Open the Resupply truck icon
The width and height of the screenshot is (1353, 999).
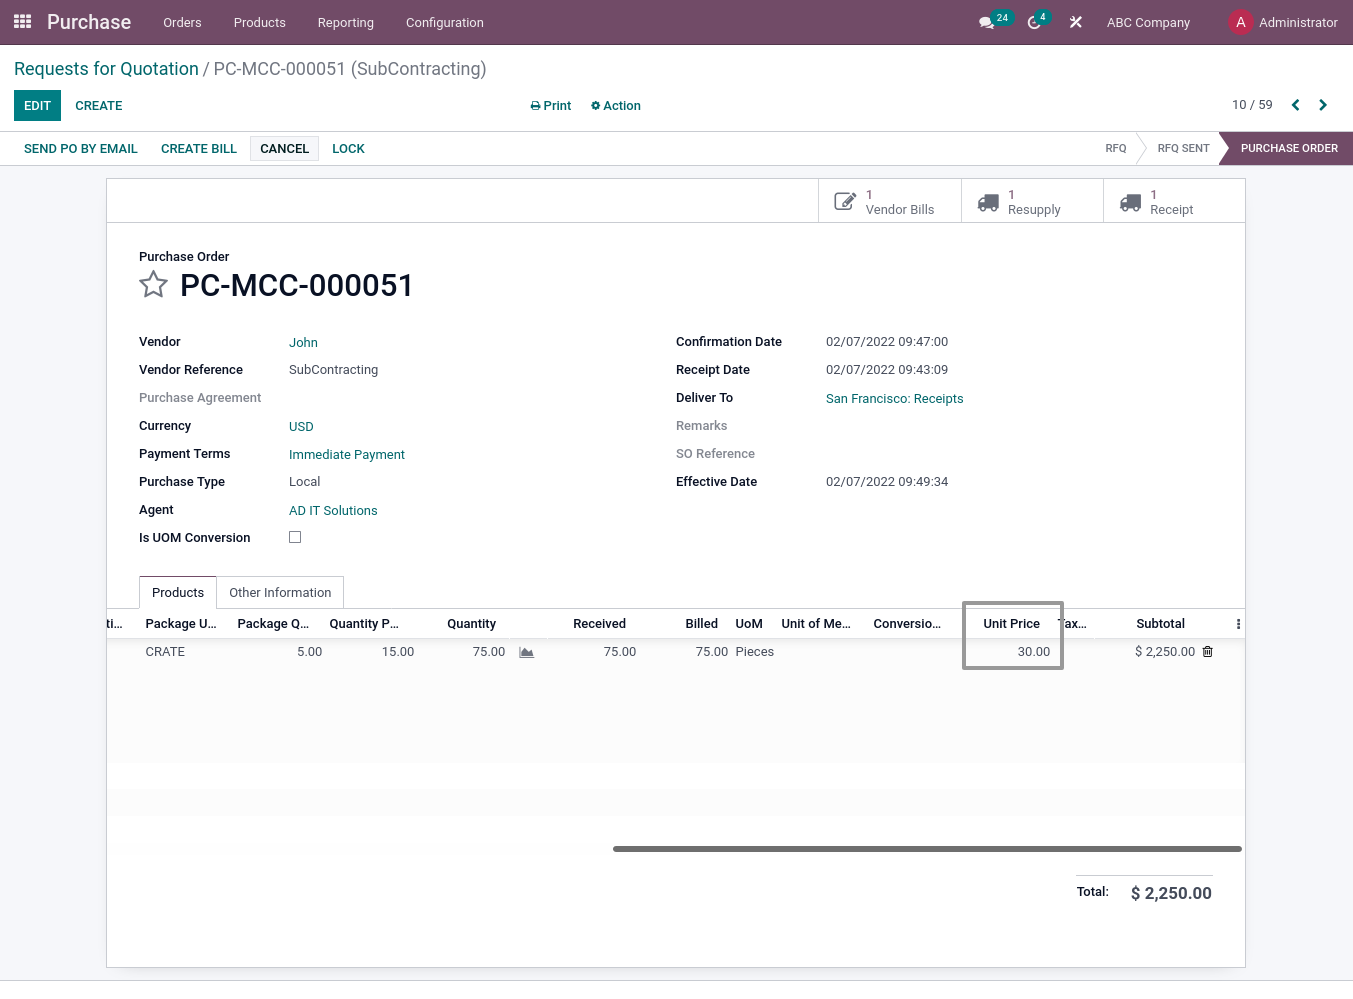click(989, 200)
